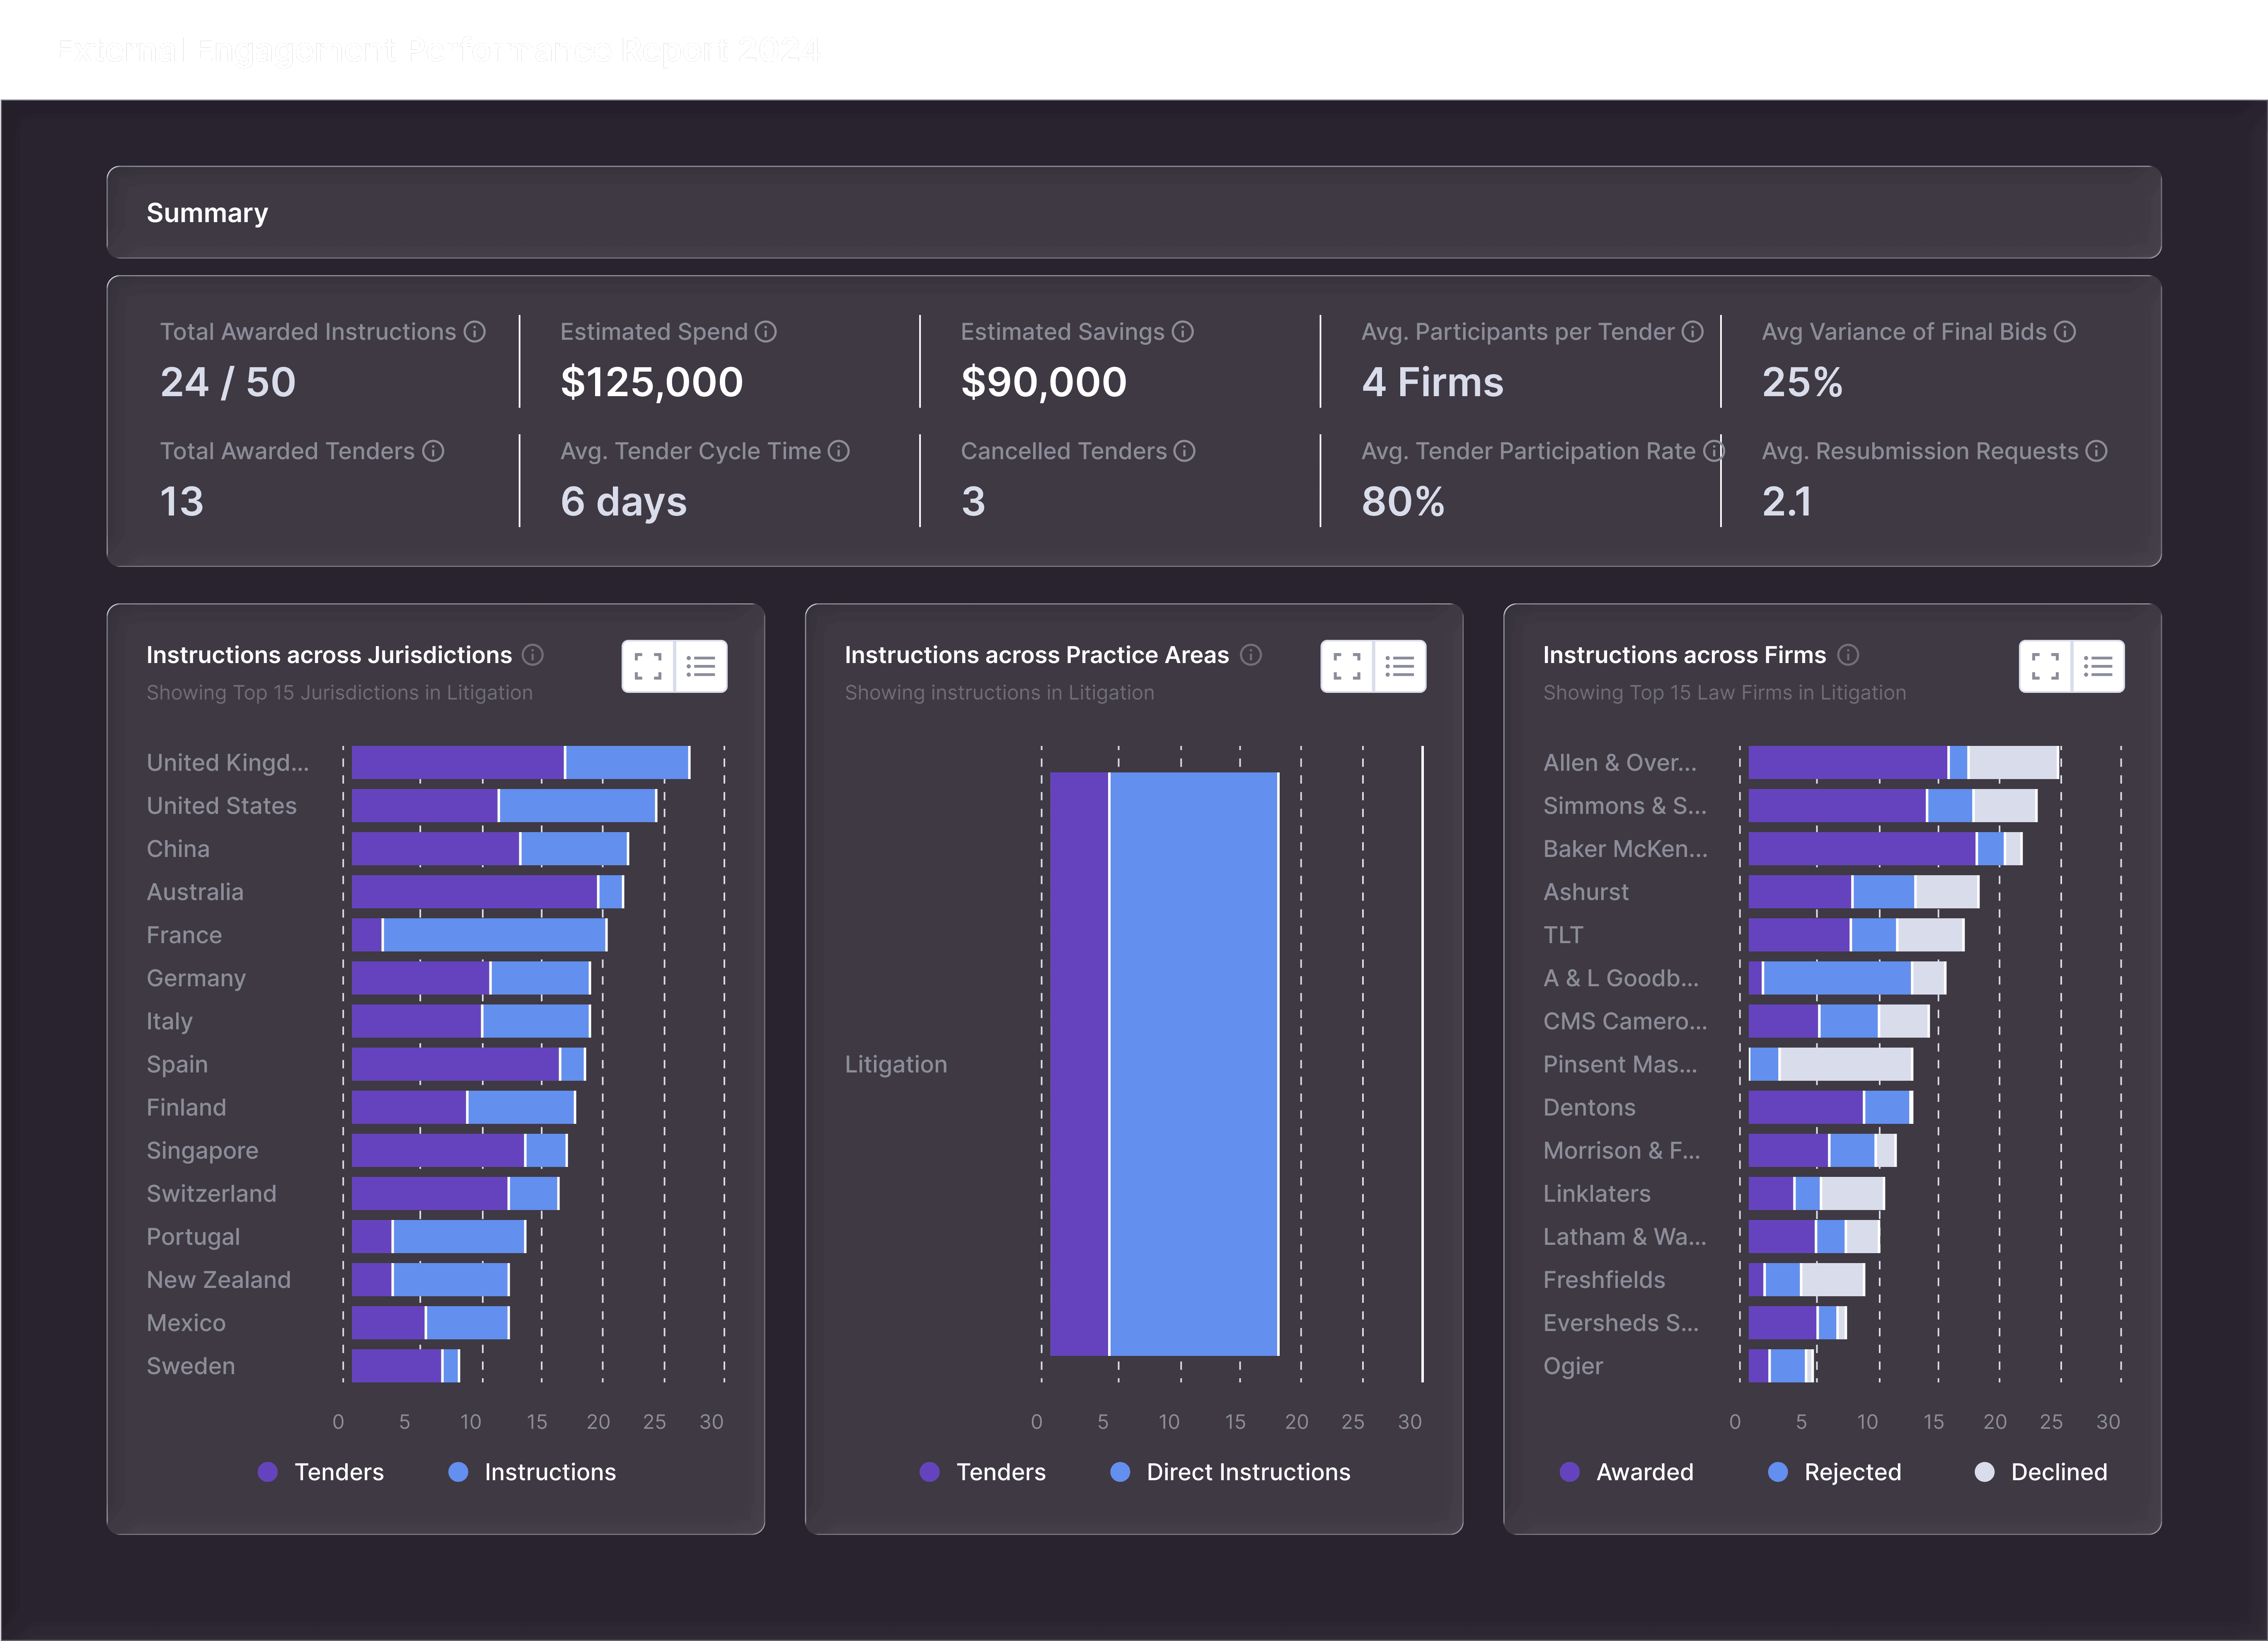Viewport: 2268px width, 1641px height.
Task: Open the Total Awarded Instructions info tooltip
Action: [x=475, y=332]
